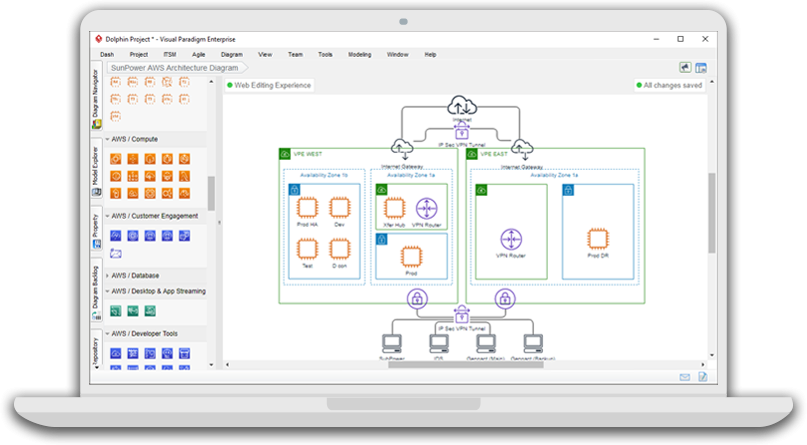Collapse the AWS / Customer Engagement group

[108, 216]
